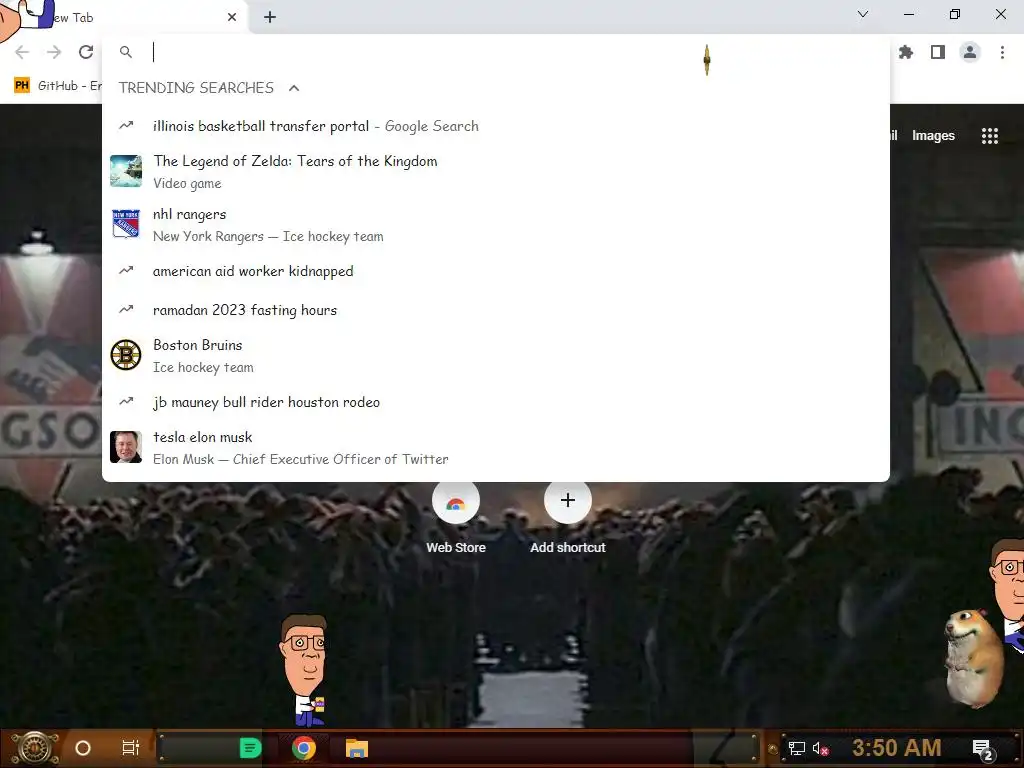
Task: Click the Elon Musk portrait thumbnail
Action: coord(126,447)
